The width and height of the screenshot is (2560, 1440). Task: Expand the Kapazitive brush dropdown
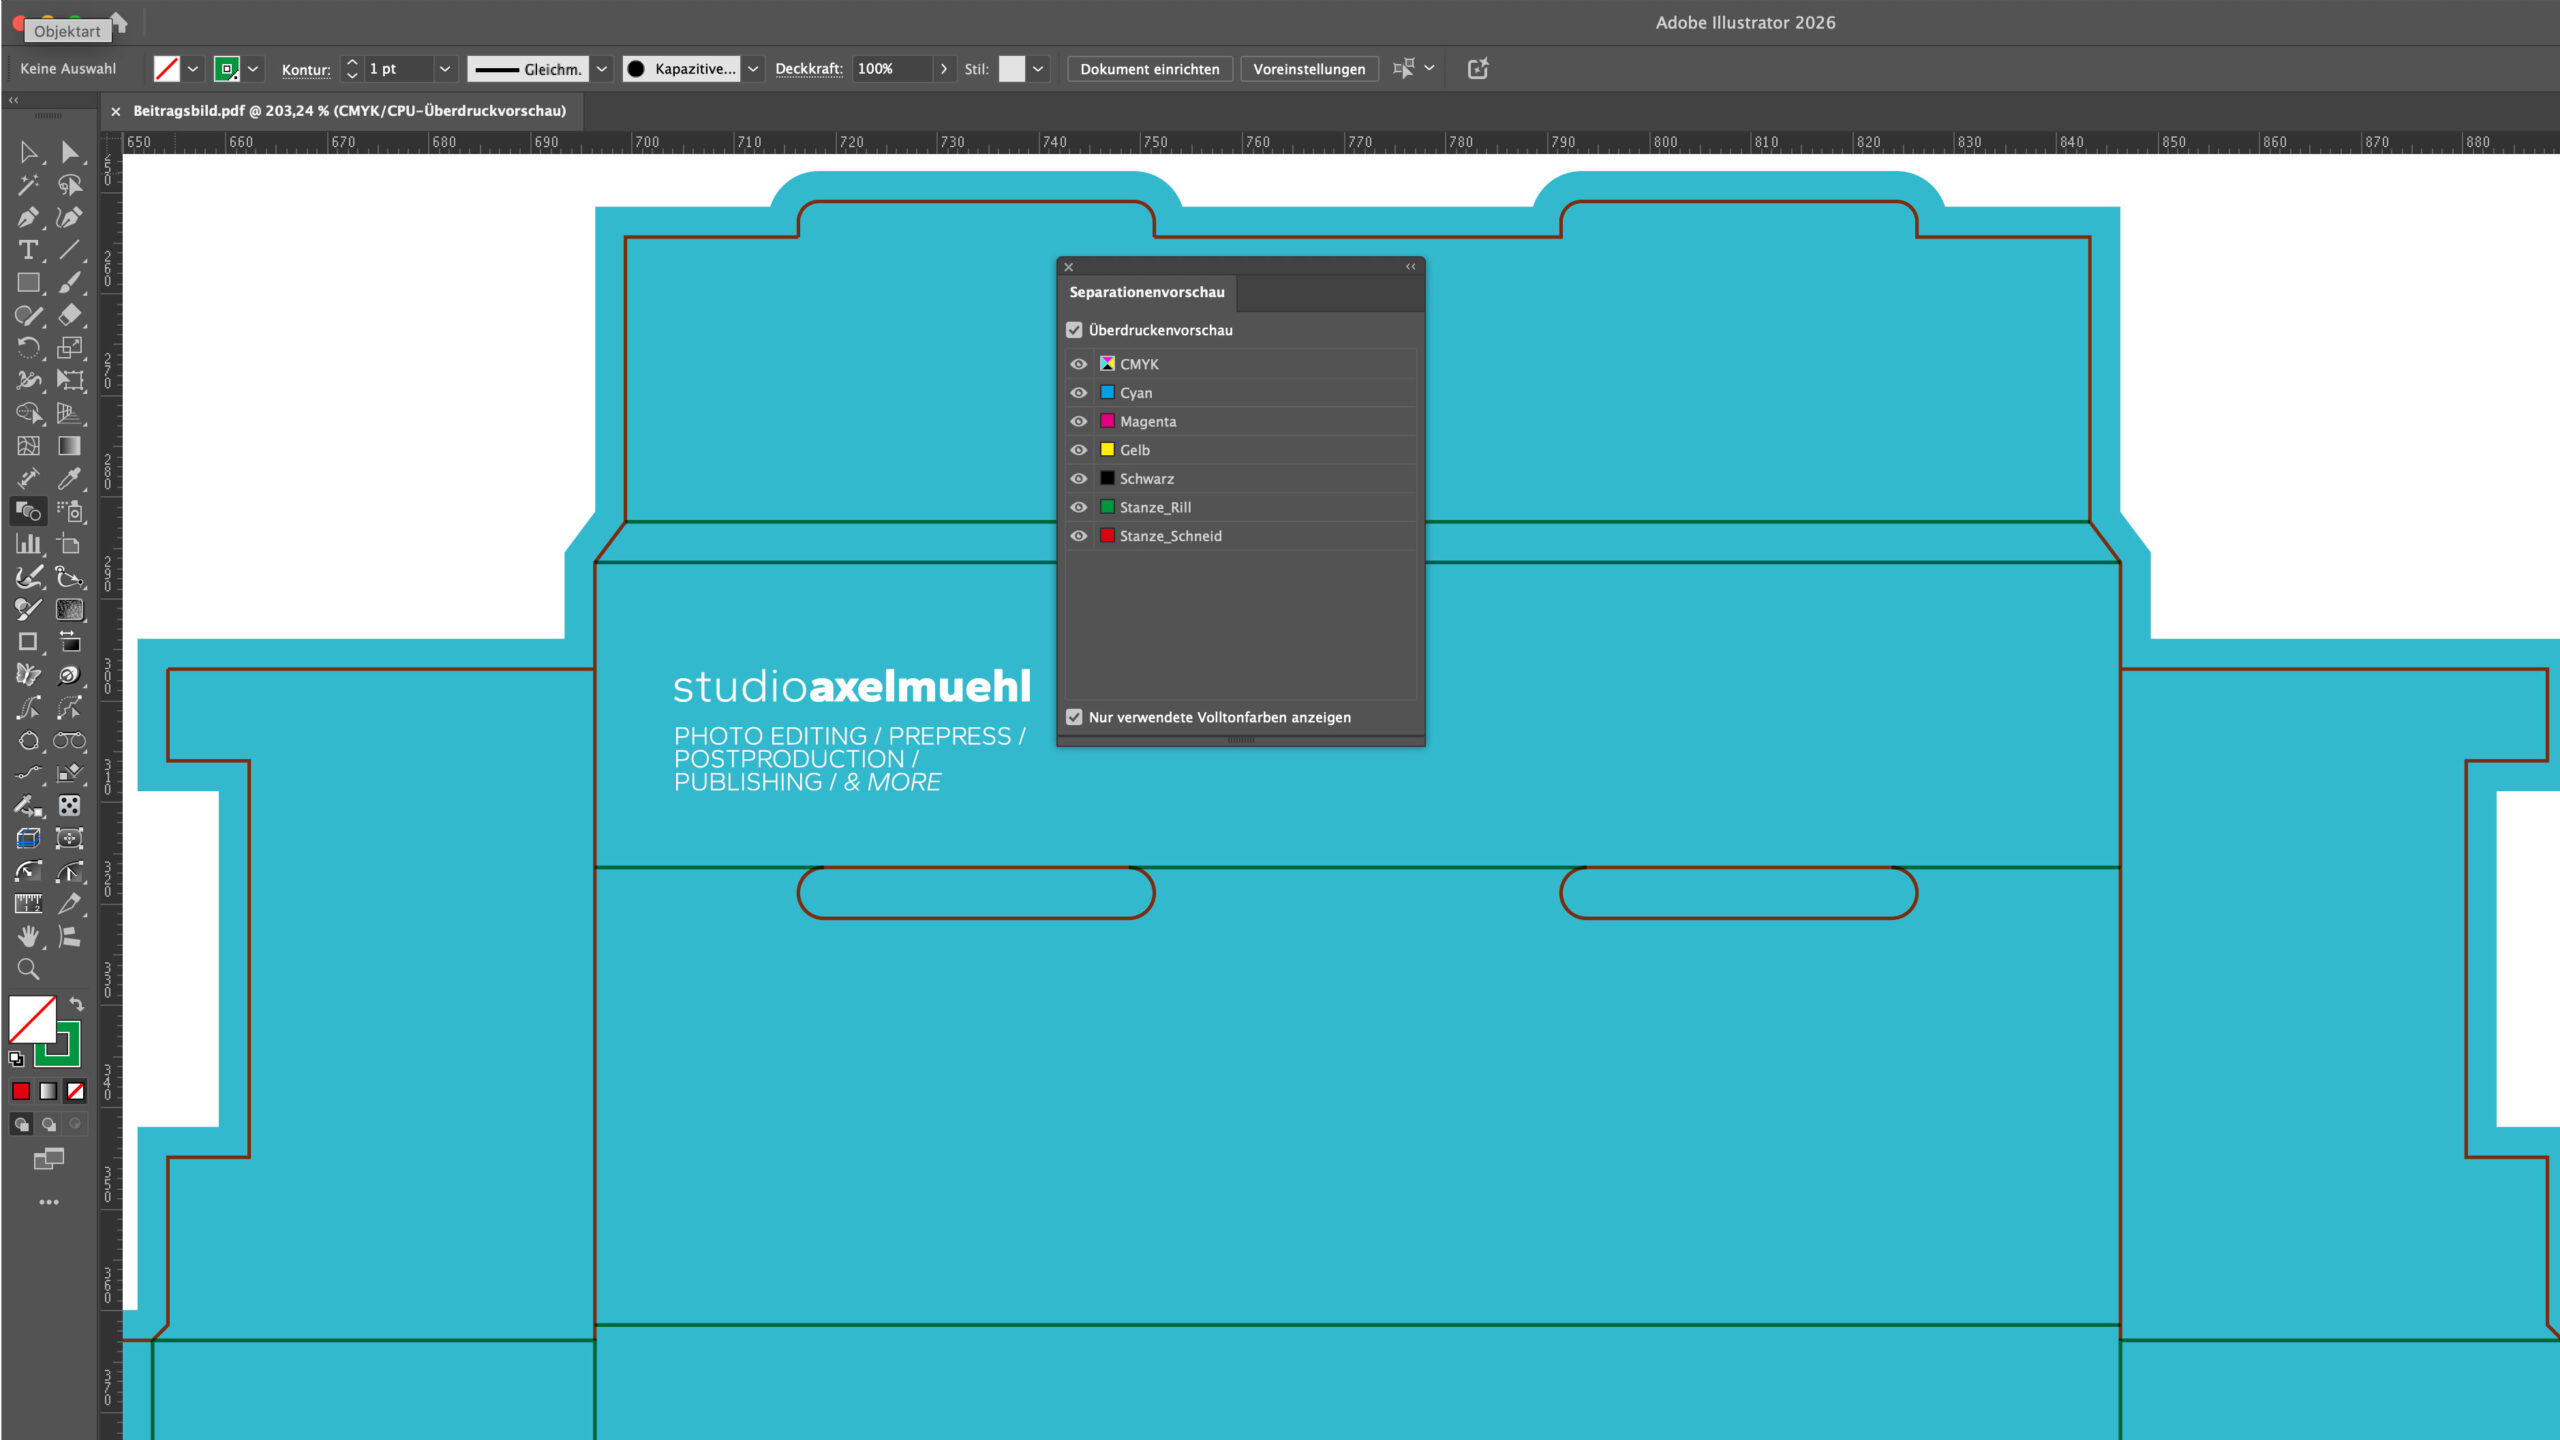coord(753,69)
